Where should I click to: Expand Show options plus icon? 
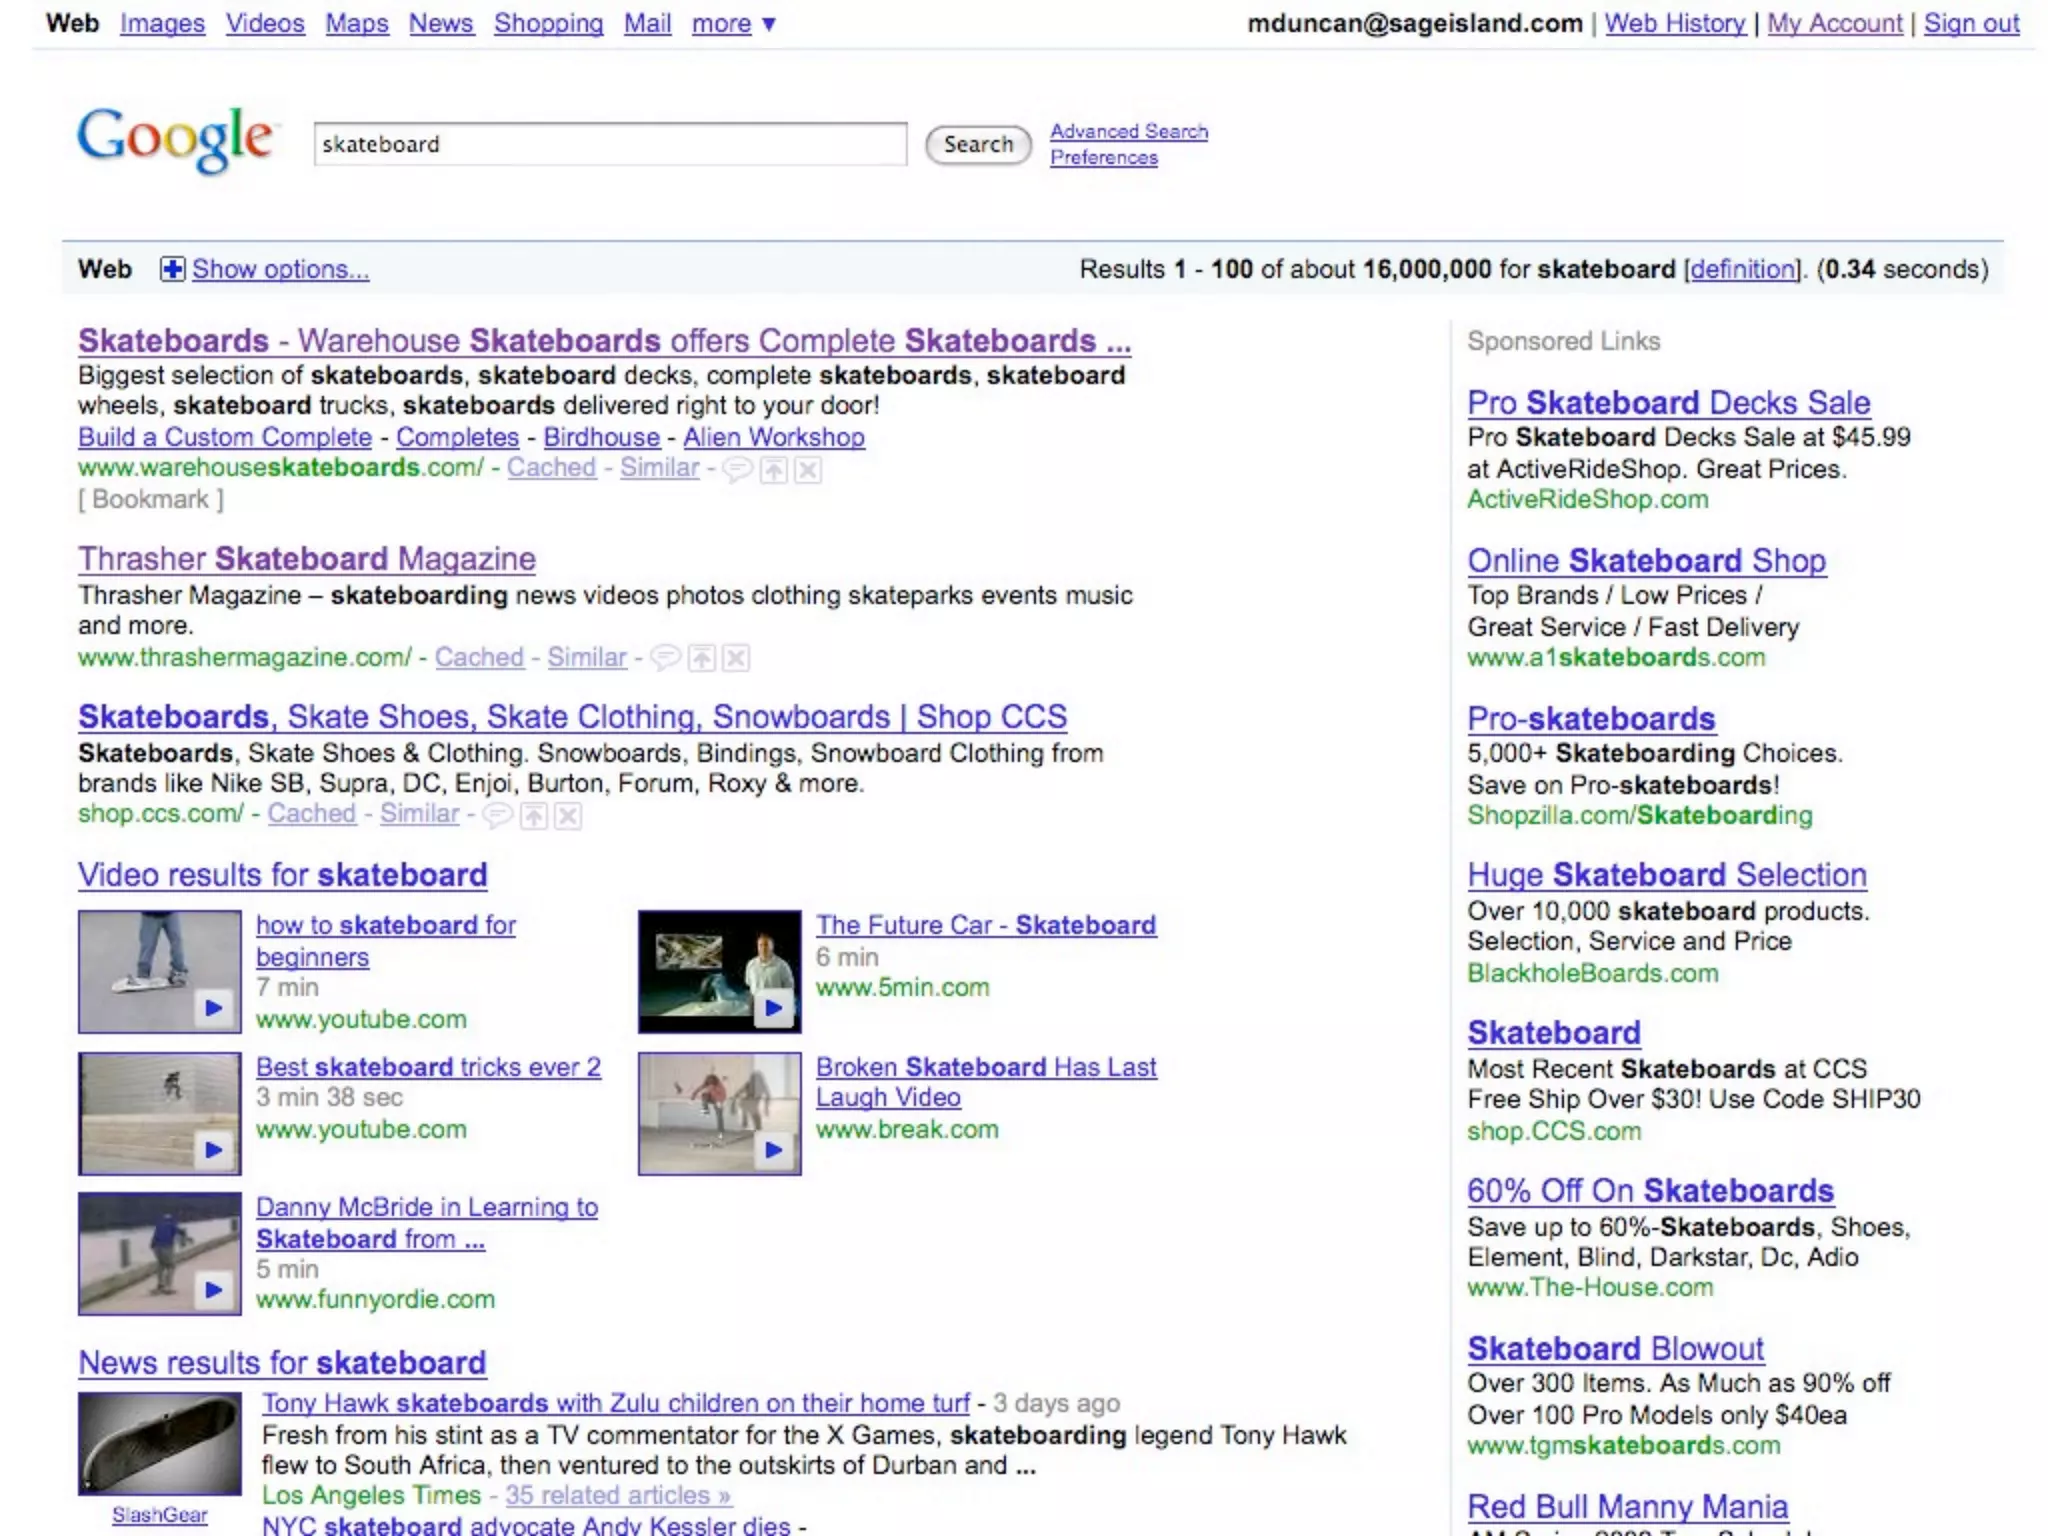point(172,269)
